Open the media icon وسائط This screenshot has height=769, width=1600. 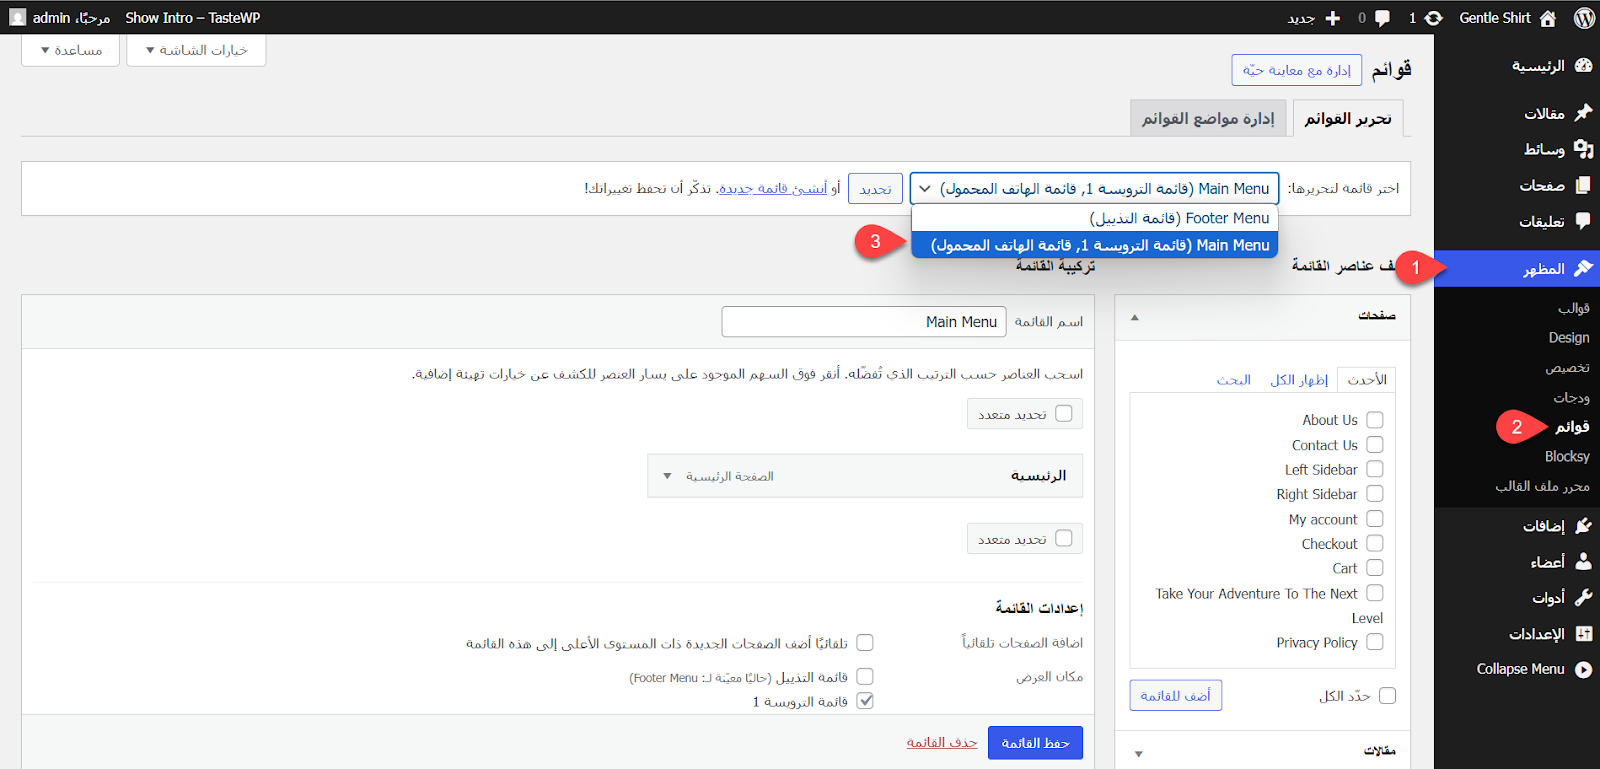click(1583, 149)
